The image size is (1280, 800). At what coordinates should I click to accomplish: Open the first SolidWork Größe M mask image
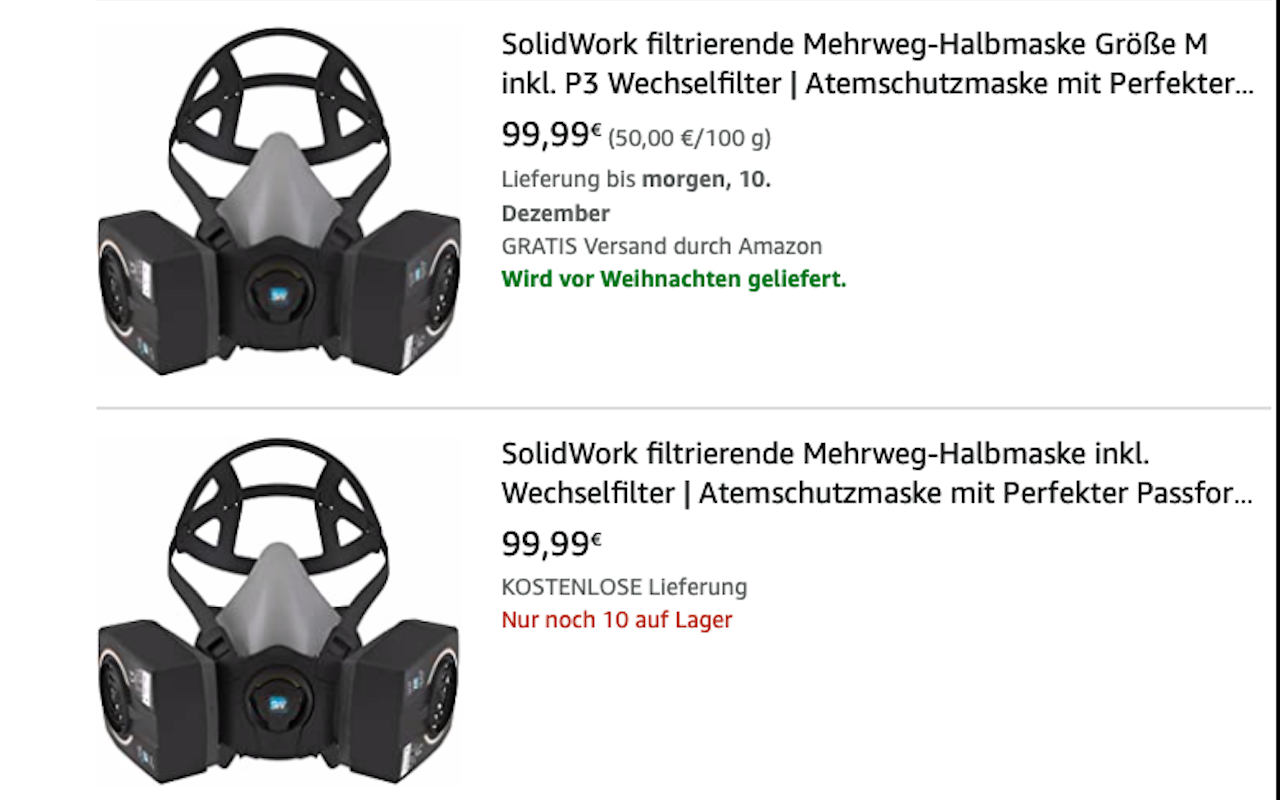[x=279, y=202]
